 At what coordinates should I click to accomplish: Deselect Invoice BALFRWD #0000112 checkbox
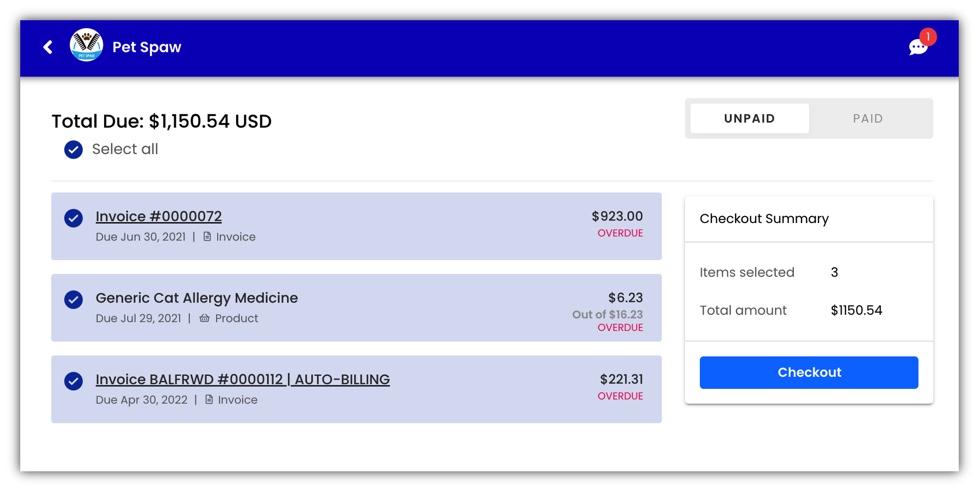pos(74,381)
